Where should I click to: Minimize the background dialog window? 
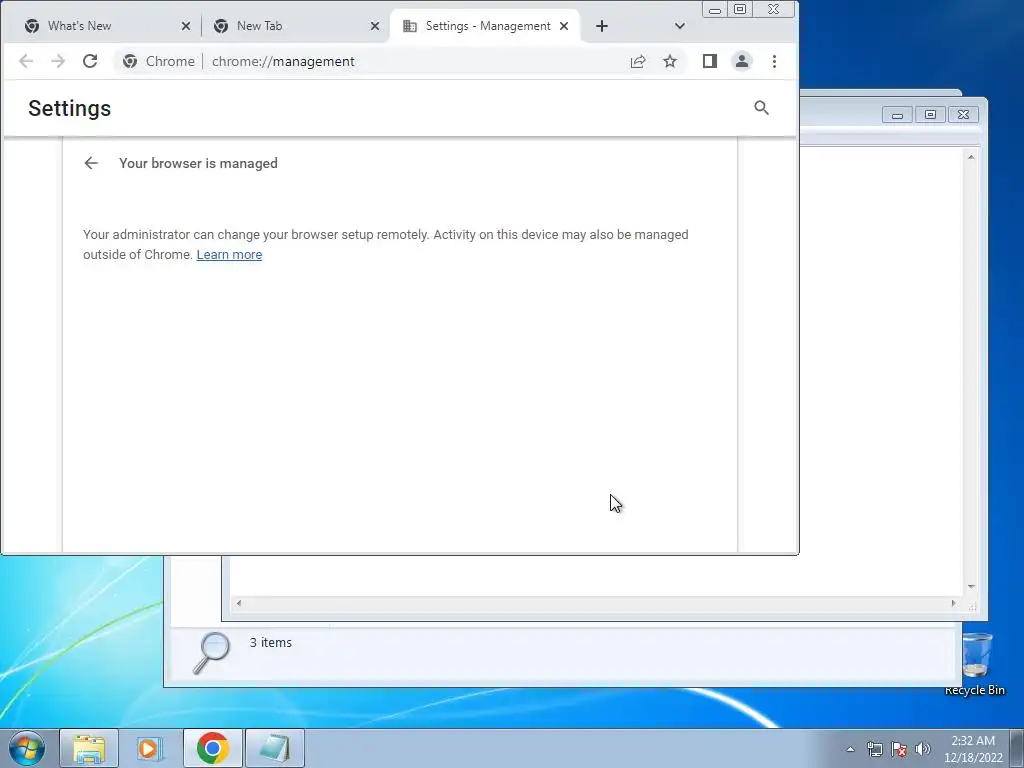[x=897, y=115]
